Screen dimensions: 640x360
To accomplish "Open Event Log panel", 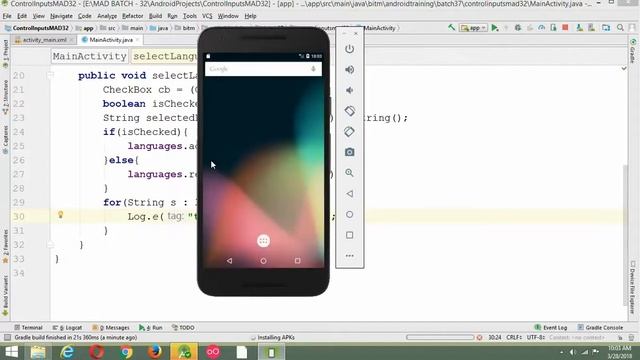I will tap(551, 328).
